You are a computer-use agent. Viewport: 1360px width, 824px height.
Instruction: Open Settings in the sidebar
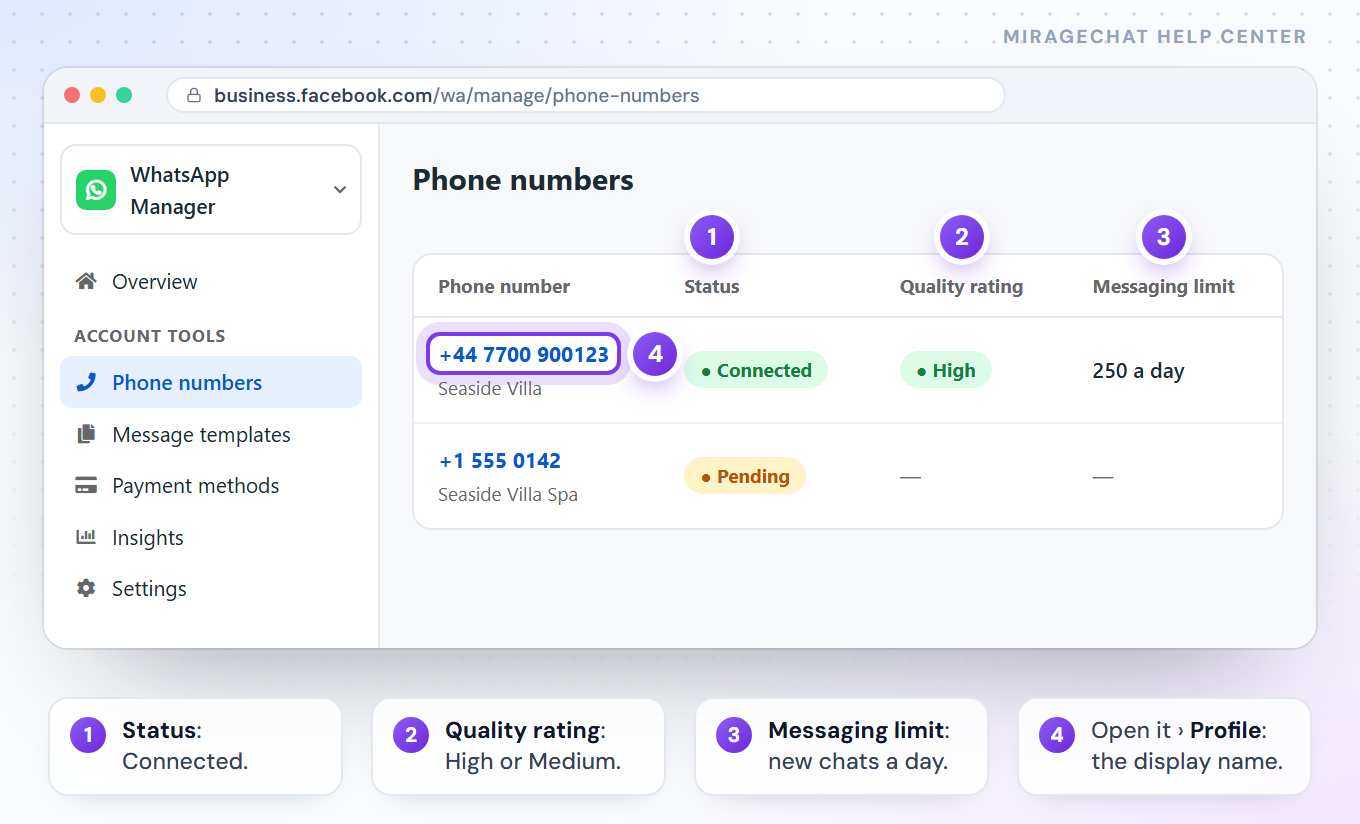pyautogui.click(x=211, y=588)
